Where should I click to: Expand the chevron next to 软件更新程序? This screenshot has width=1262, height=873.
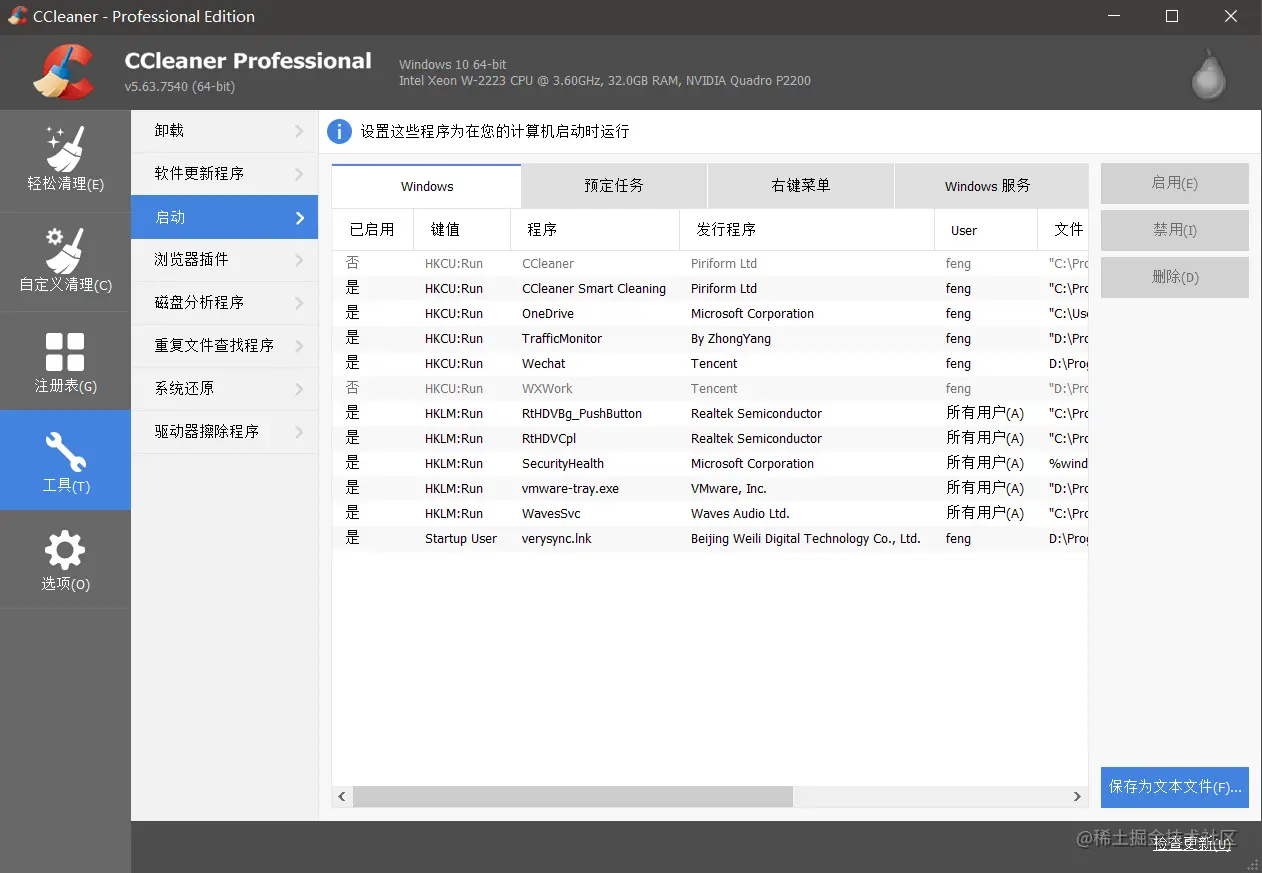299,174
